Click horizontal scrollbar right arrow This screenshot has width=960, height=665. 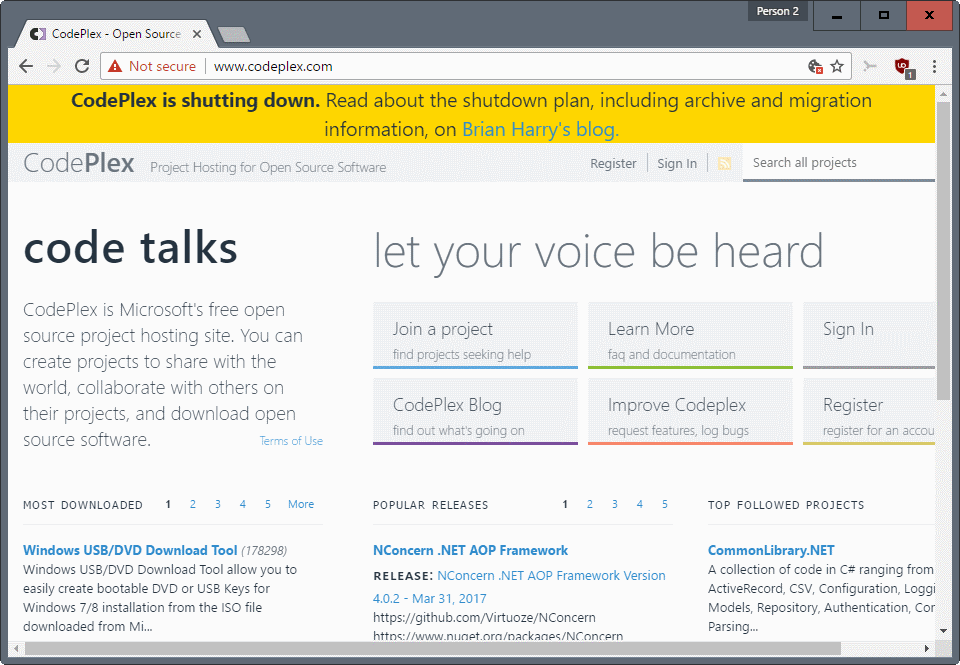[927, 648]
